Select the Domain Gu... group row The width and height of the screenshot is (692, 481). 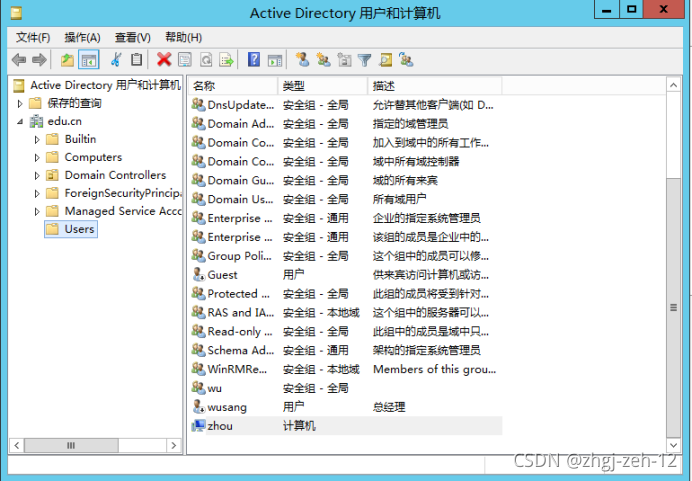pyautogui.click(x=346, y=180)
